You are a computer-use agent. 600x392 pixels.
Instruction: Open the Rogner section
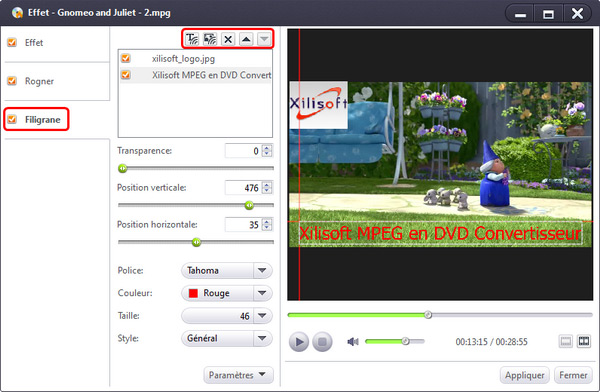[x=39, y=81]
